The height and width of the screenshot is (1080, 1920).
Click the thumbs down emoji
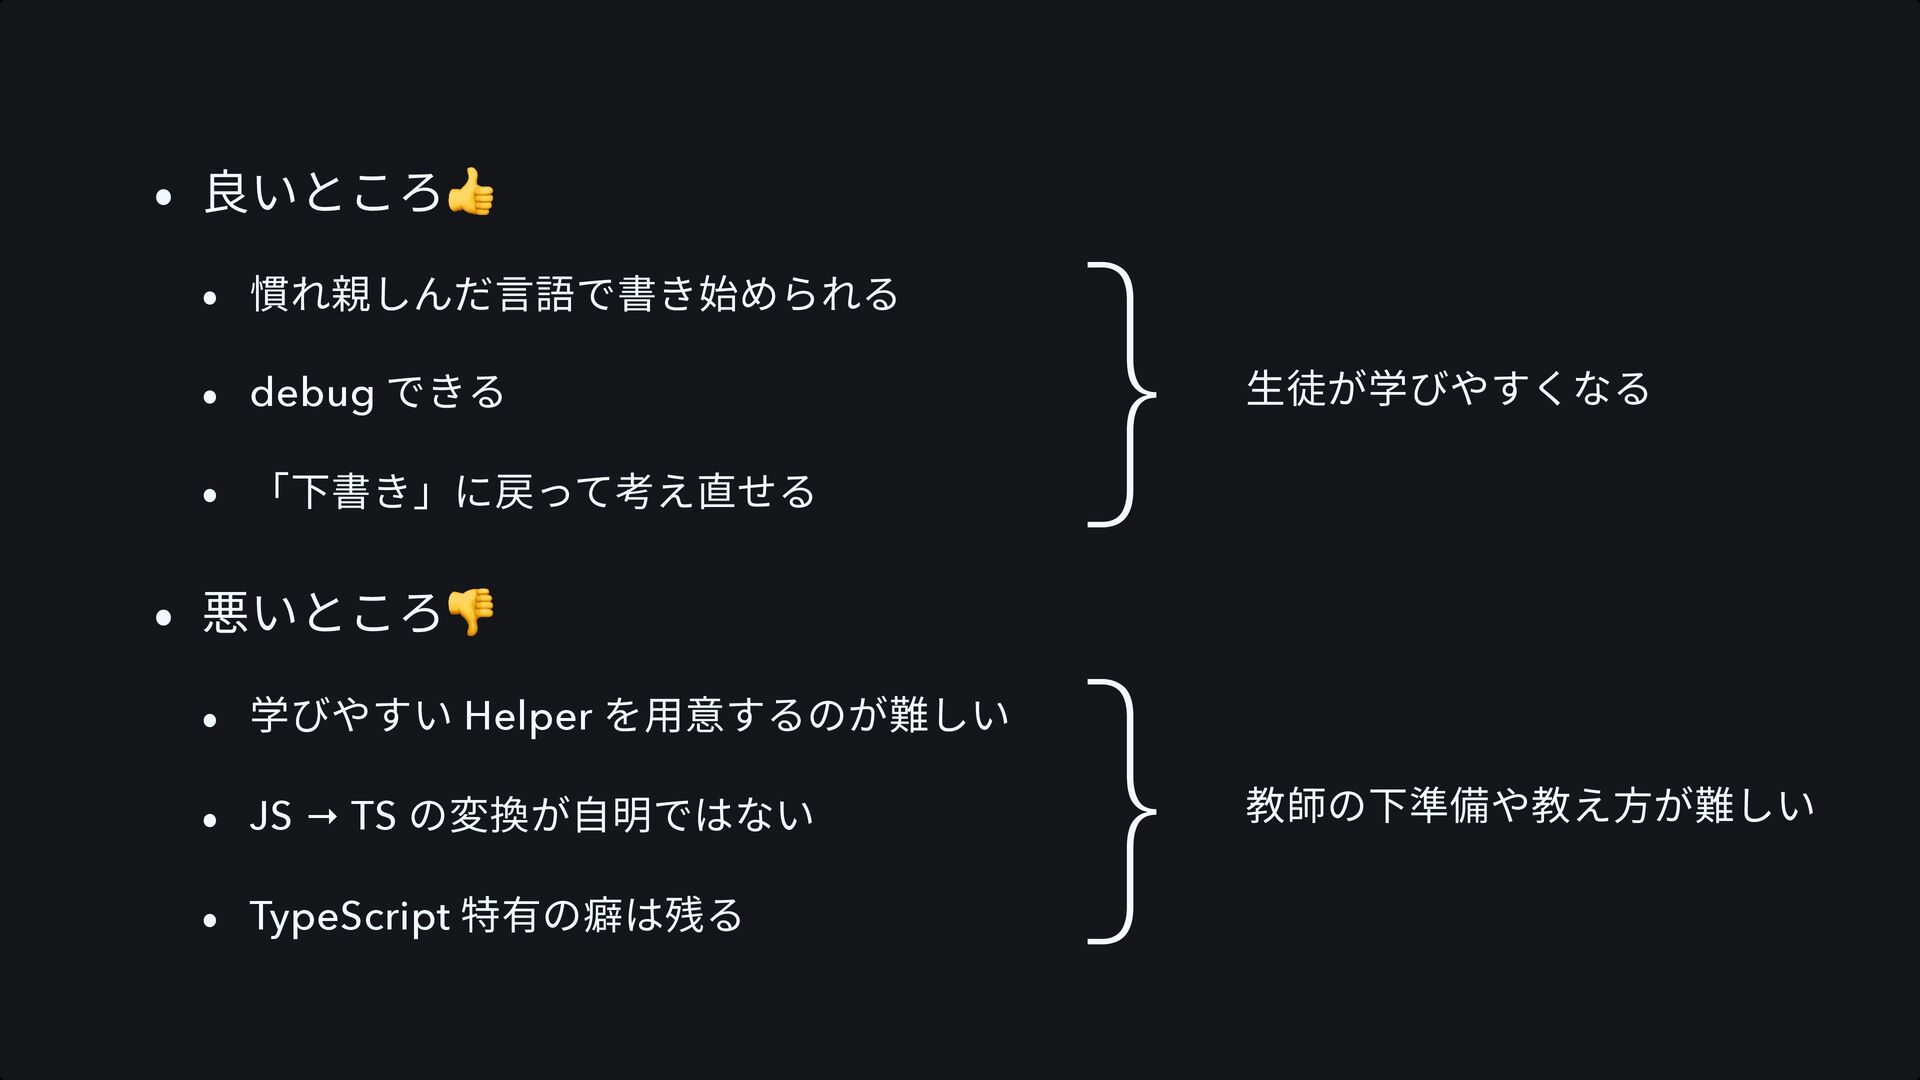tap(470, 612)
